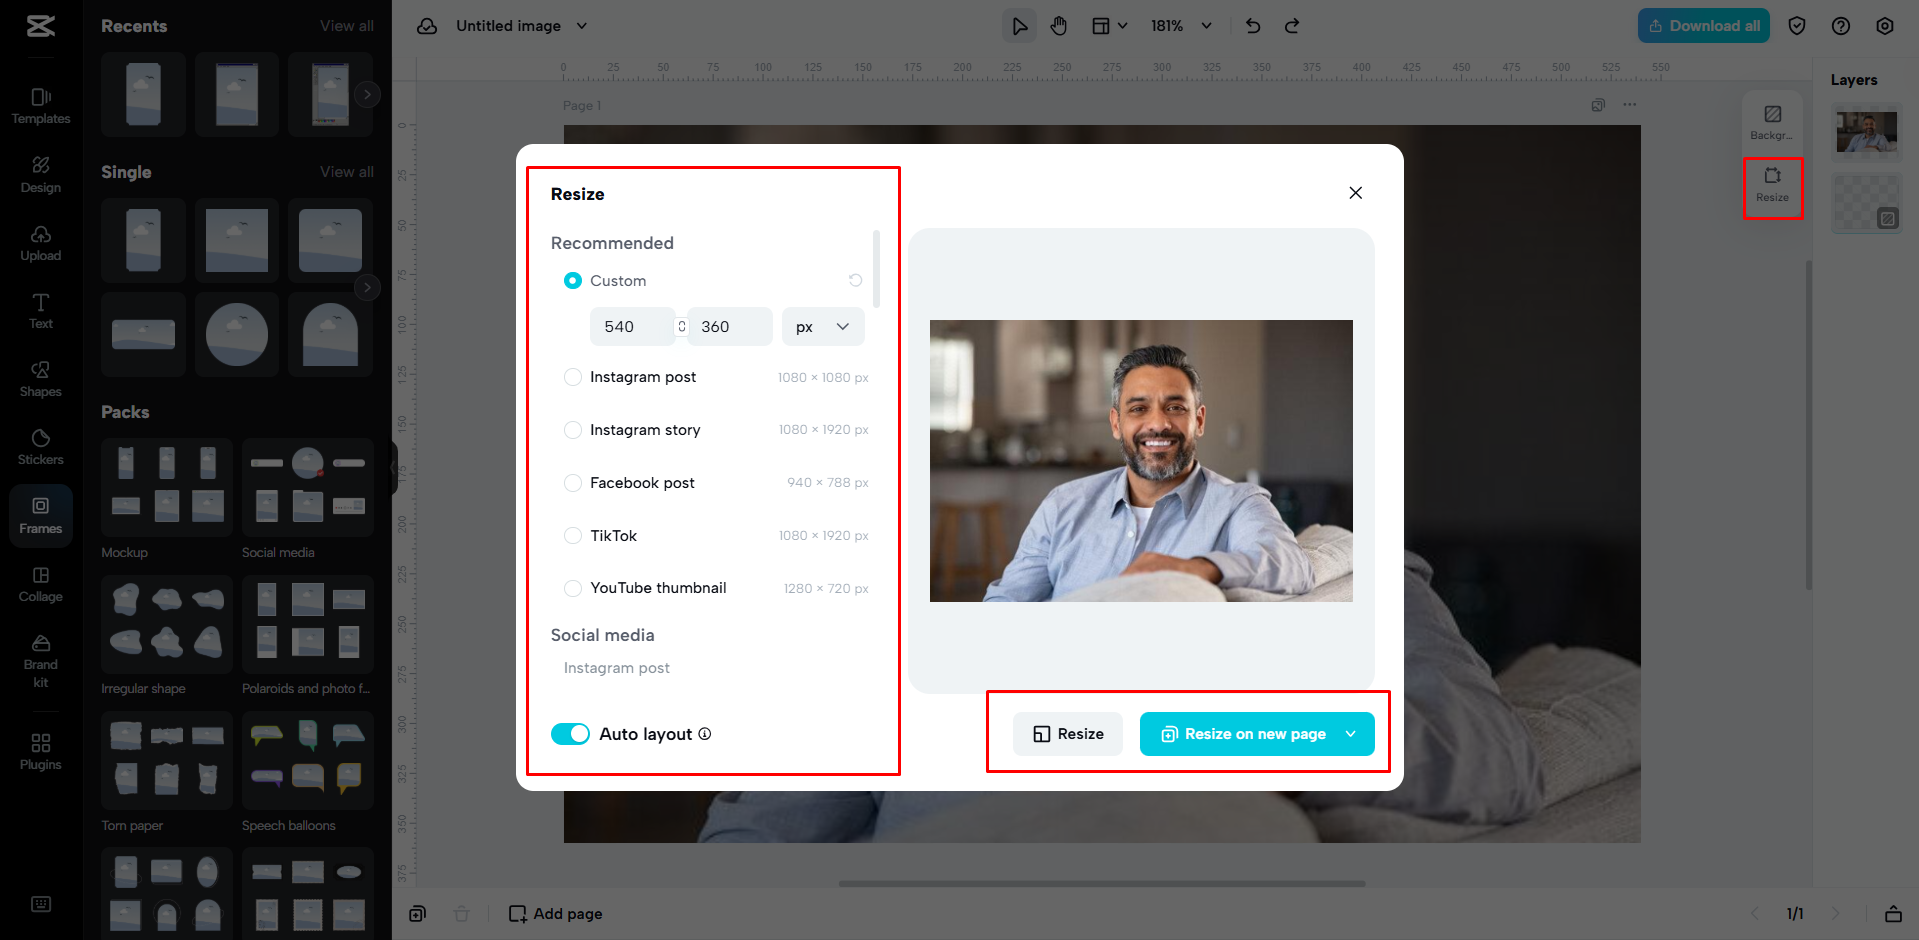Expand the Resize on new page options
The width and height of the screenshot is (1919, 940).
coord(1351,733)
